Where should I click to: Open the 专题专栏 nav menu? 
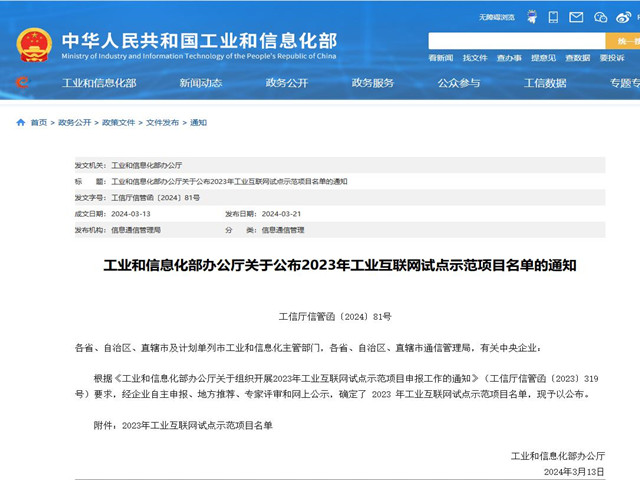point(625,83)
